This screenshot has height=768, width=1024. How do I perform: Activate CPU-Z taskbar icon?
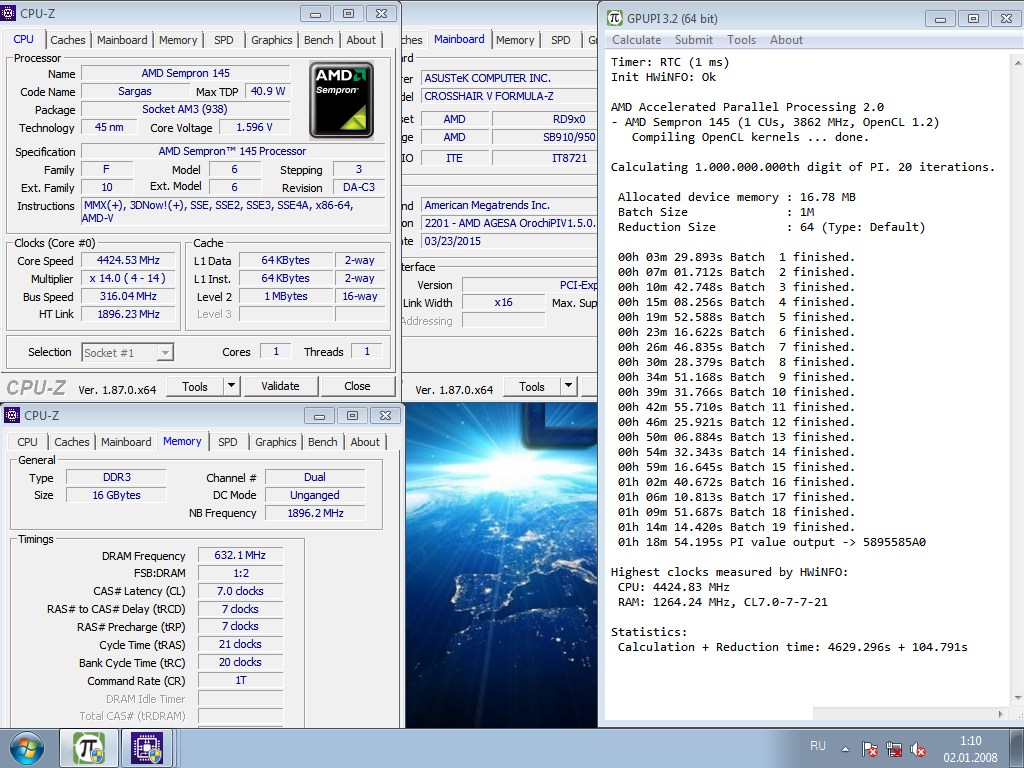pyautogui.click(x=147, y=748)
